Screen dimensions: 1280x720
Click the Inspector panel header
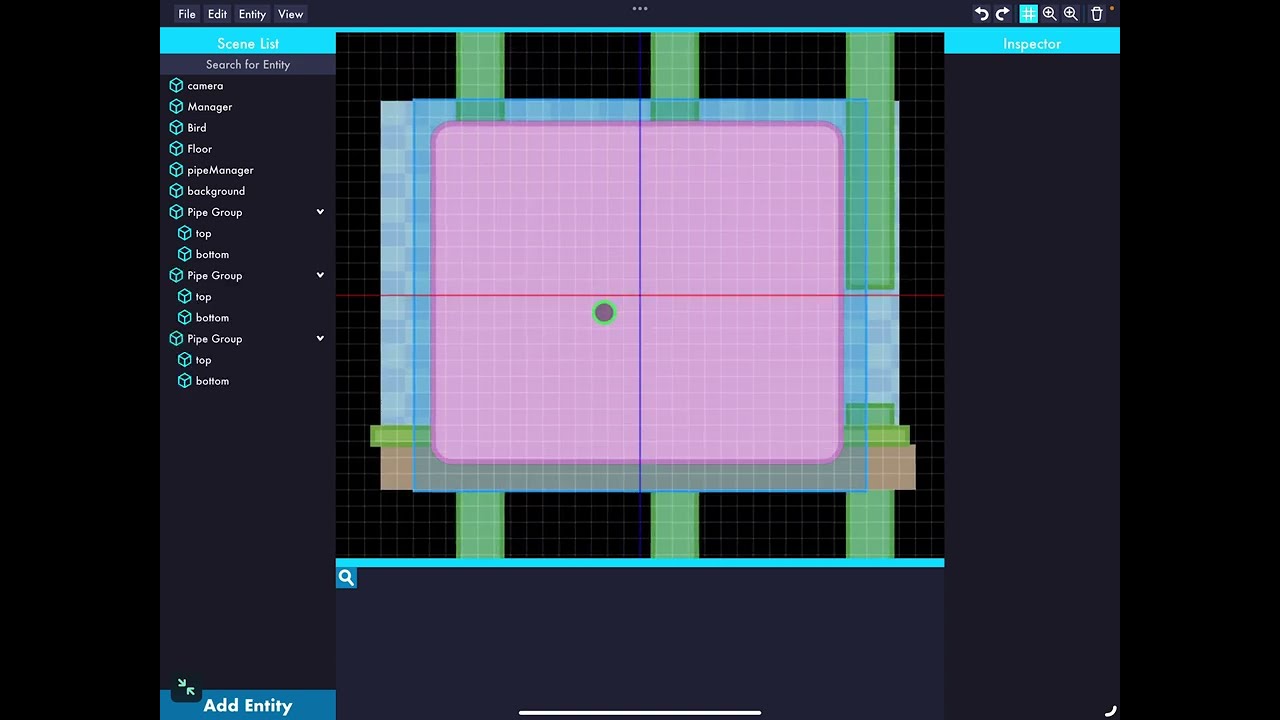pos(1032,43)
